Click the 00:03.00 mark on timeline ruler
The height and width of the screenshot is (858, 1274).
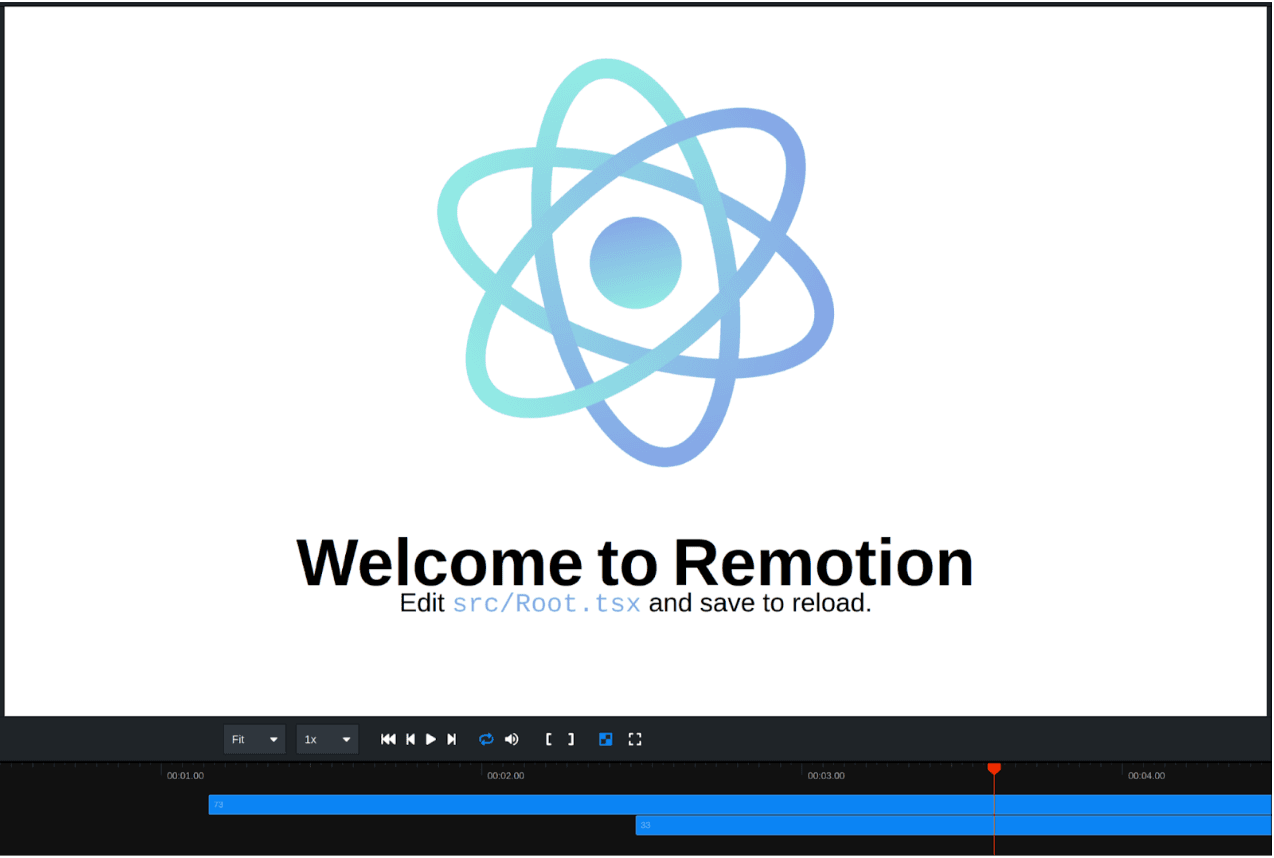click(826, 776)
